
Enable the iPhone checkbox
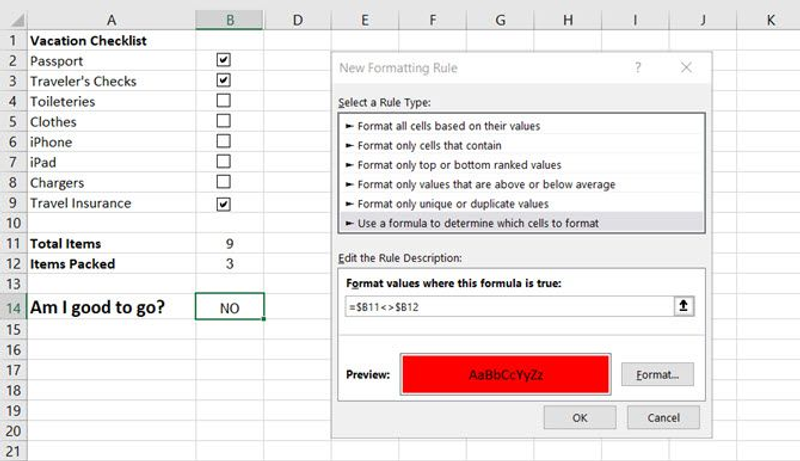[x=224, y=141]
